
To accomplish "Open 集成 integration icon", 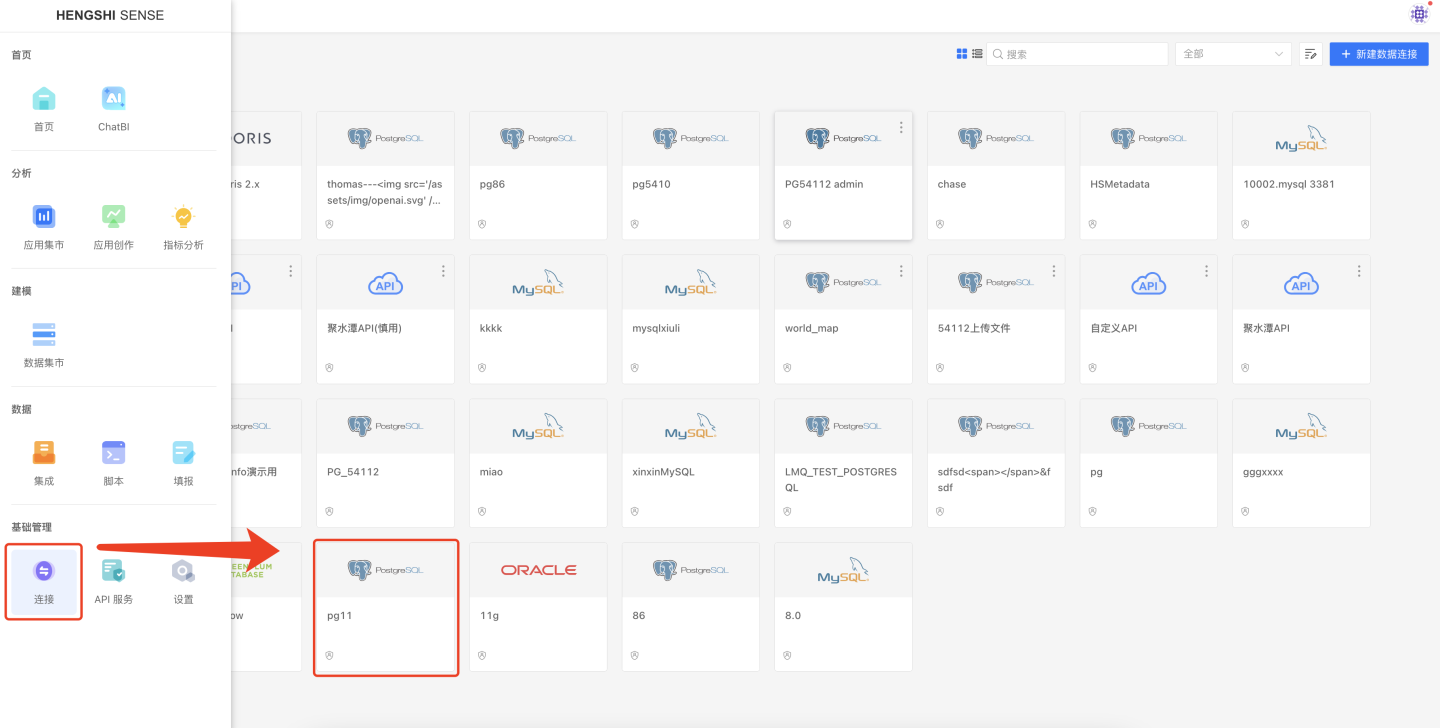I will (43, 453).
